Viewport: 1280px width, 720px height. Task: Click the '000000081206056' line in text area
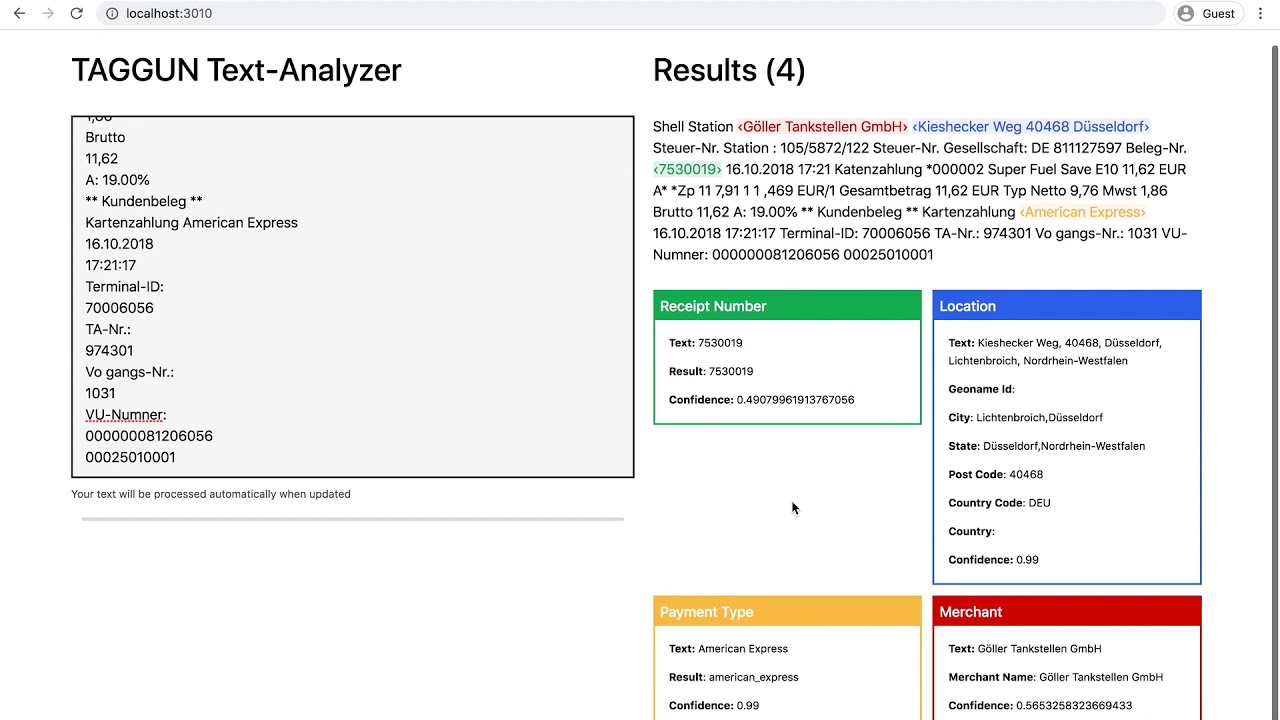point(149,436)
